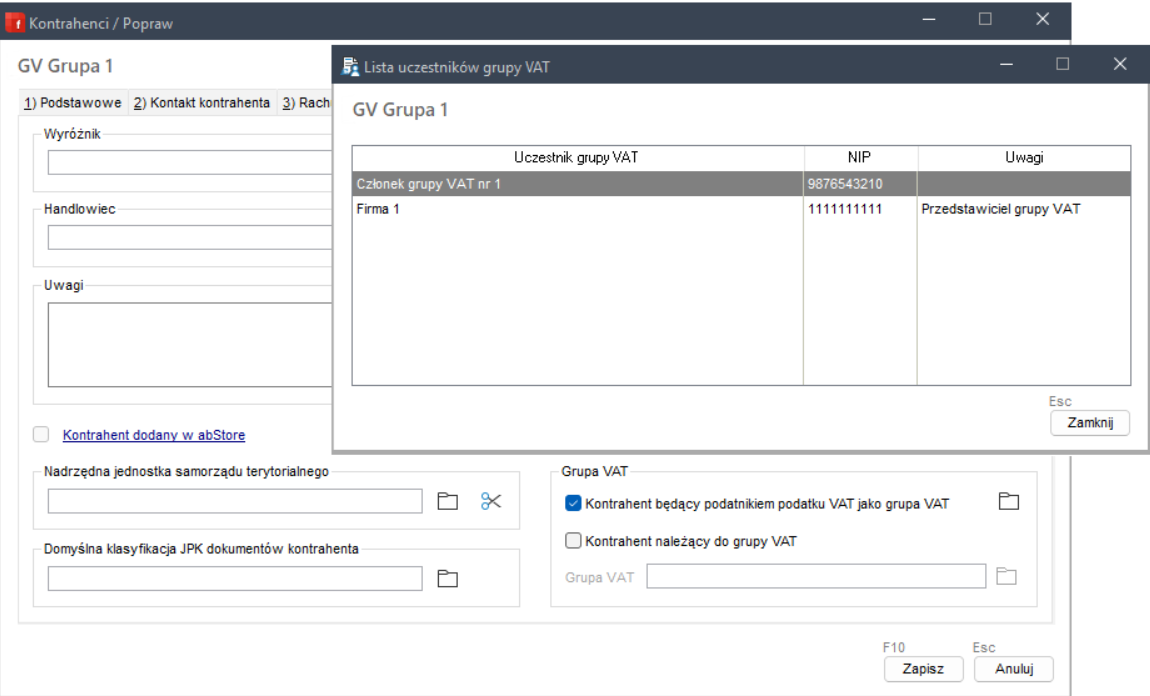Toggle Kontrahent dodany w abStore checkbox
The height and width of the screenshot is (696, 1150).
(x=41, y=434)
